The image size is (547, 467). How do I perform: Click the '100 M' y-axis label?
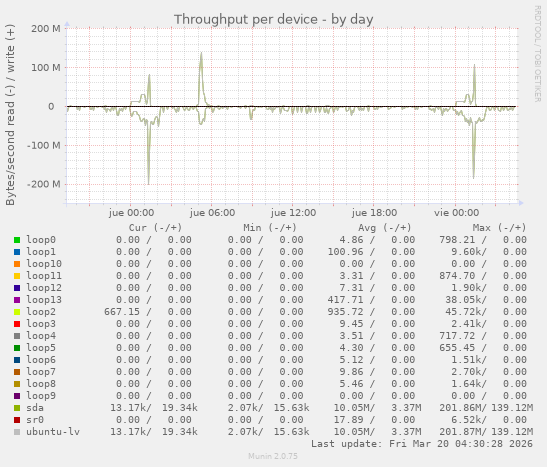tap(46, 68)
